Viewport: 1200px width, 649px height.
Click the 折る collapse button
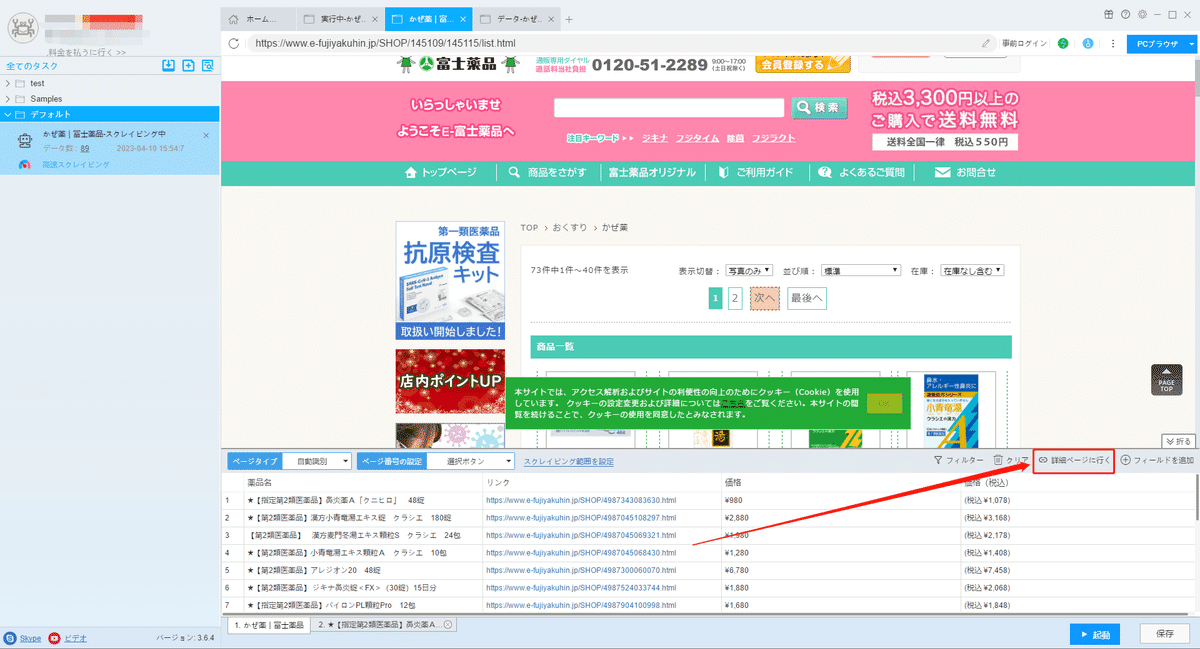(1179, 441)
